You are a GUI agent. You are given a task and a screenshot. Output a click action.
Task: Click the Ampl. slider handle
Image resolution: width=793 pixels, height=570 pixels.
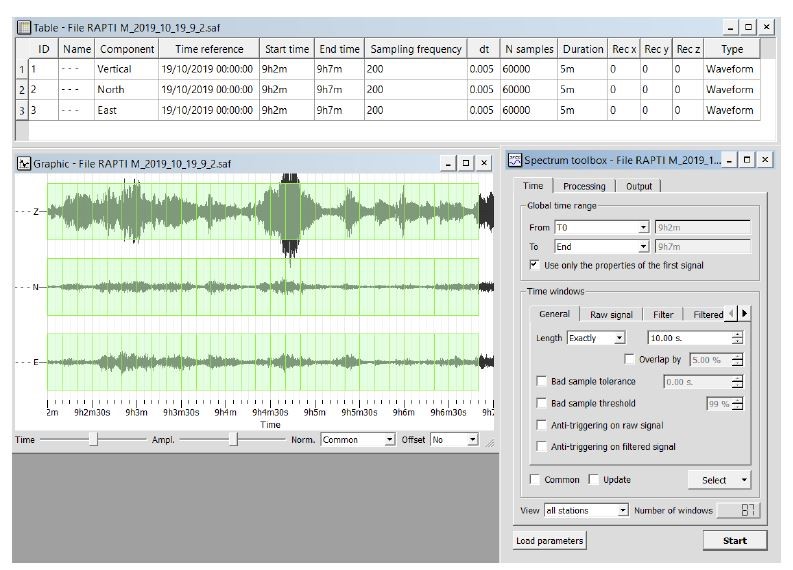(233, 439)
